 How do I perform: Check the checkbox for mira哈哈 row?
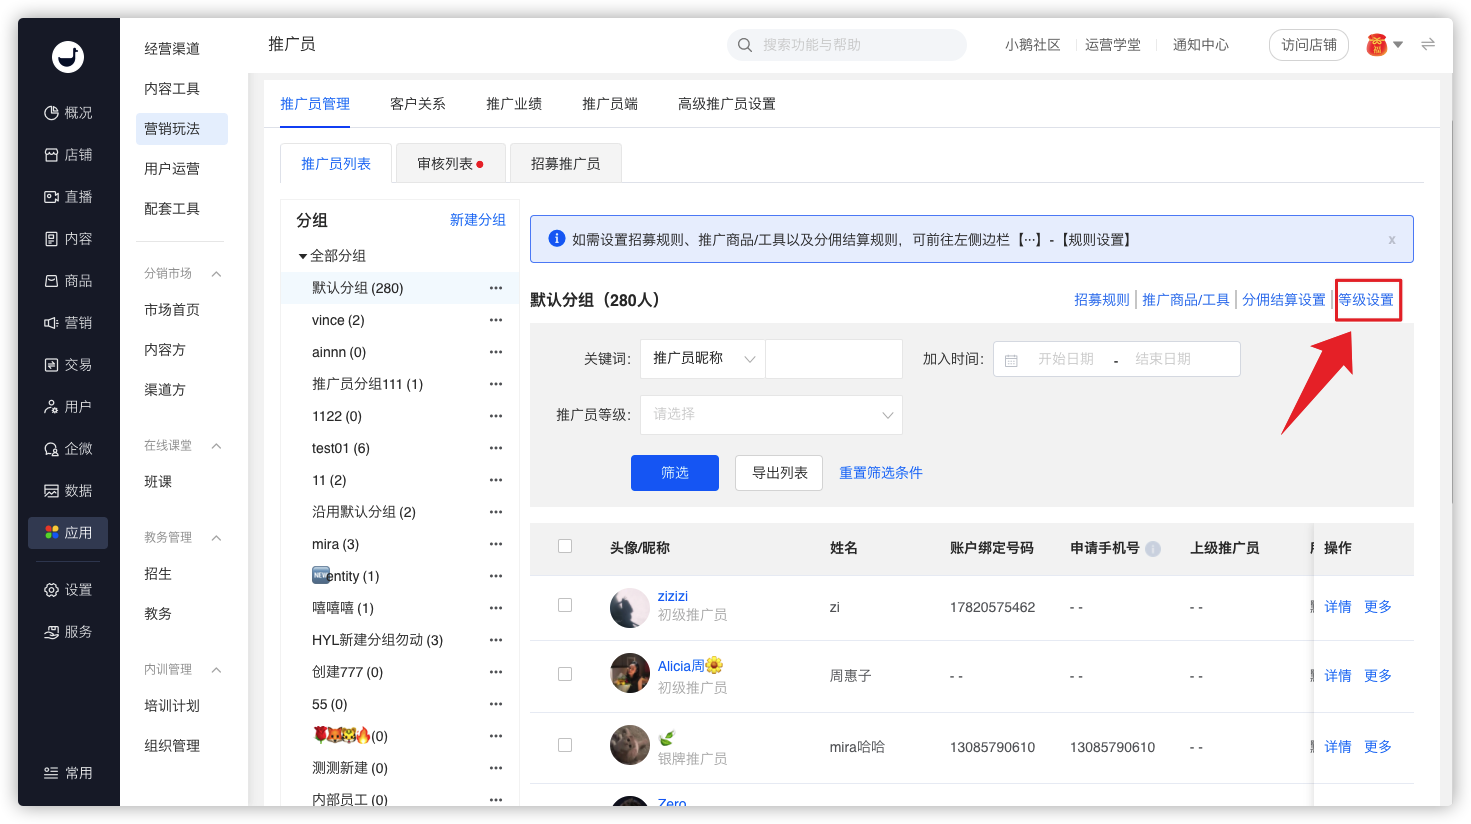565,745
